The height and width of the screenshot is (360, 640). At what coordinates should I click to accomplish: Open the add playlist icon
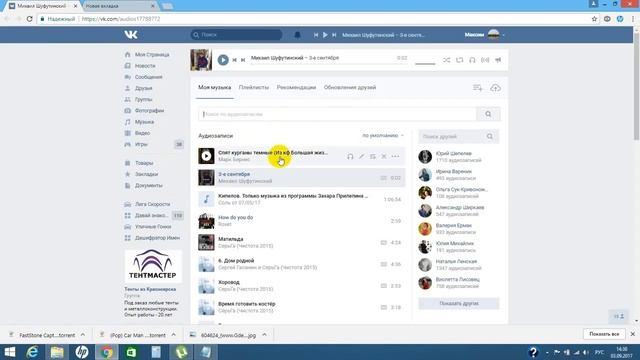(478, 88)
